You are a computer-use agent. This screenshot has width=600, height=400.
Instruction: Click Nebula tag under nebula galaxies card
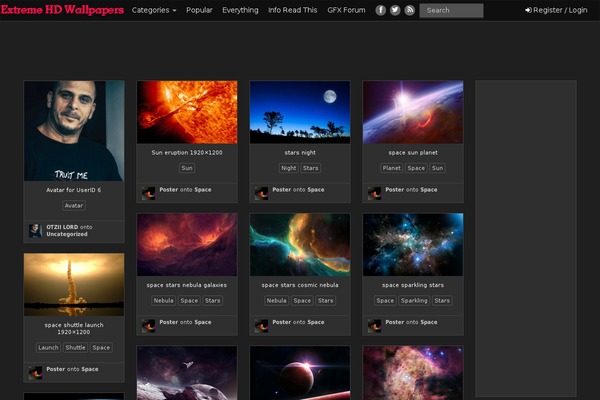click(163, 300)
